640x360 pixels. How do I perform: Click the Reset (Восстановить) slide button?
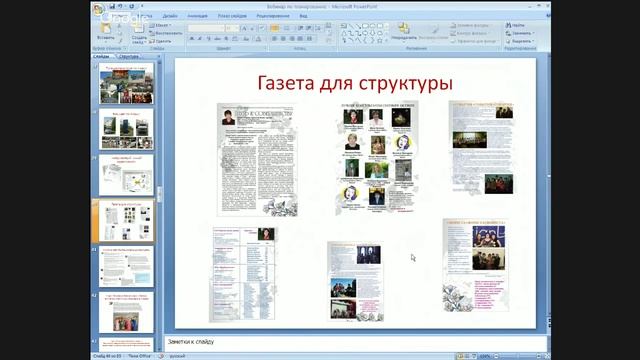(x=166, y=33)
